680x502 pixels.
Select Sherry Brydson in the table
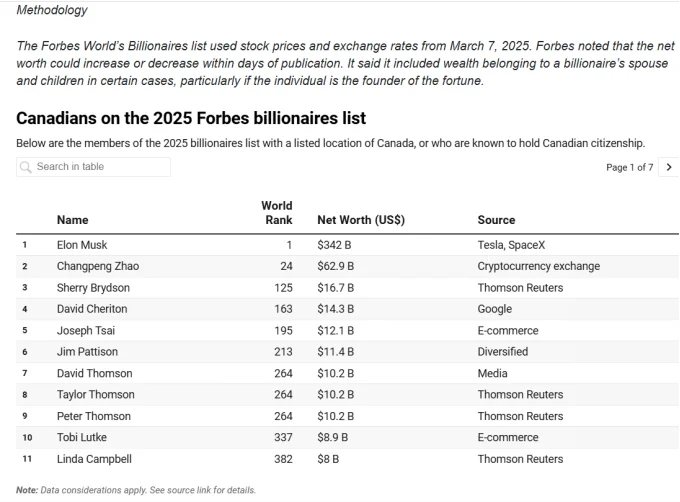tap(93, 288)
